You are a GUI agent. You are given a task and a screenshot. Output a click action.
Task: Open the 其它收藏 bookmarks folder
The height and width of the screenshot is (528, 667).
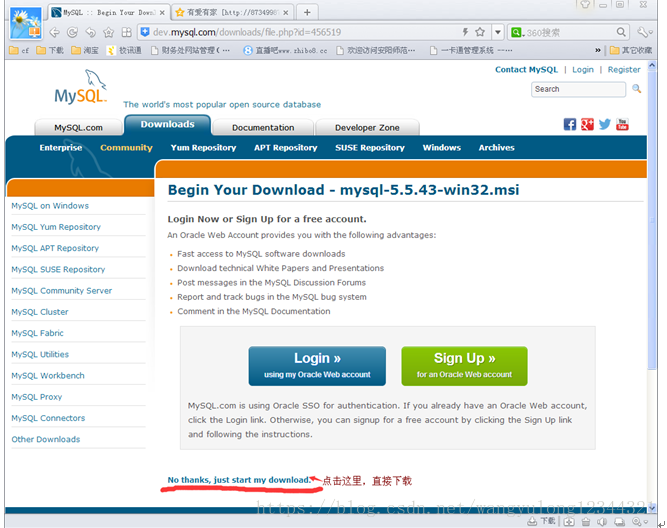631,51
